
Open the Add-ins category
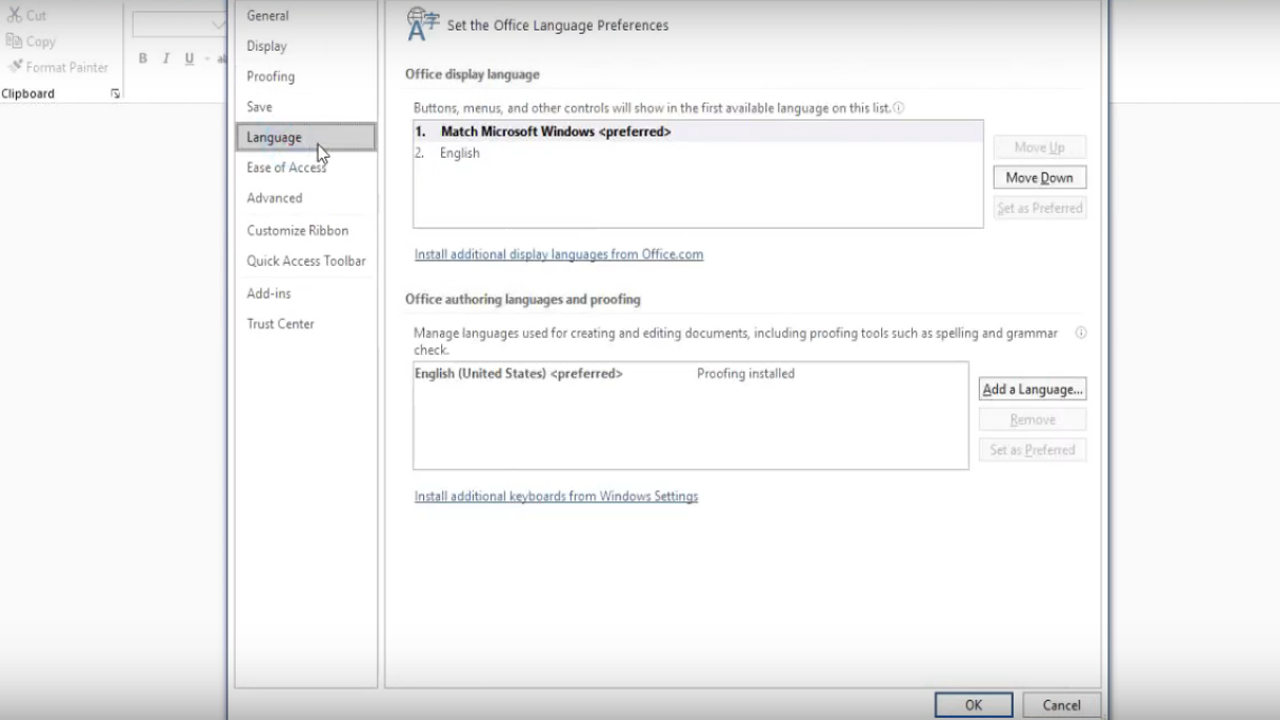306,293
